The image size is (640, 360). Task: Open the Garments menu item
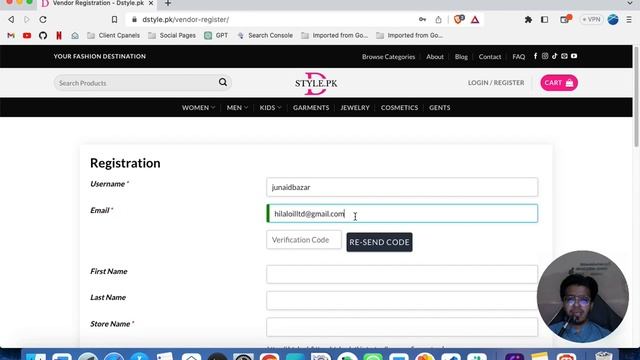(311, 108)
